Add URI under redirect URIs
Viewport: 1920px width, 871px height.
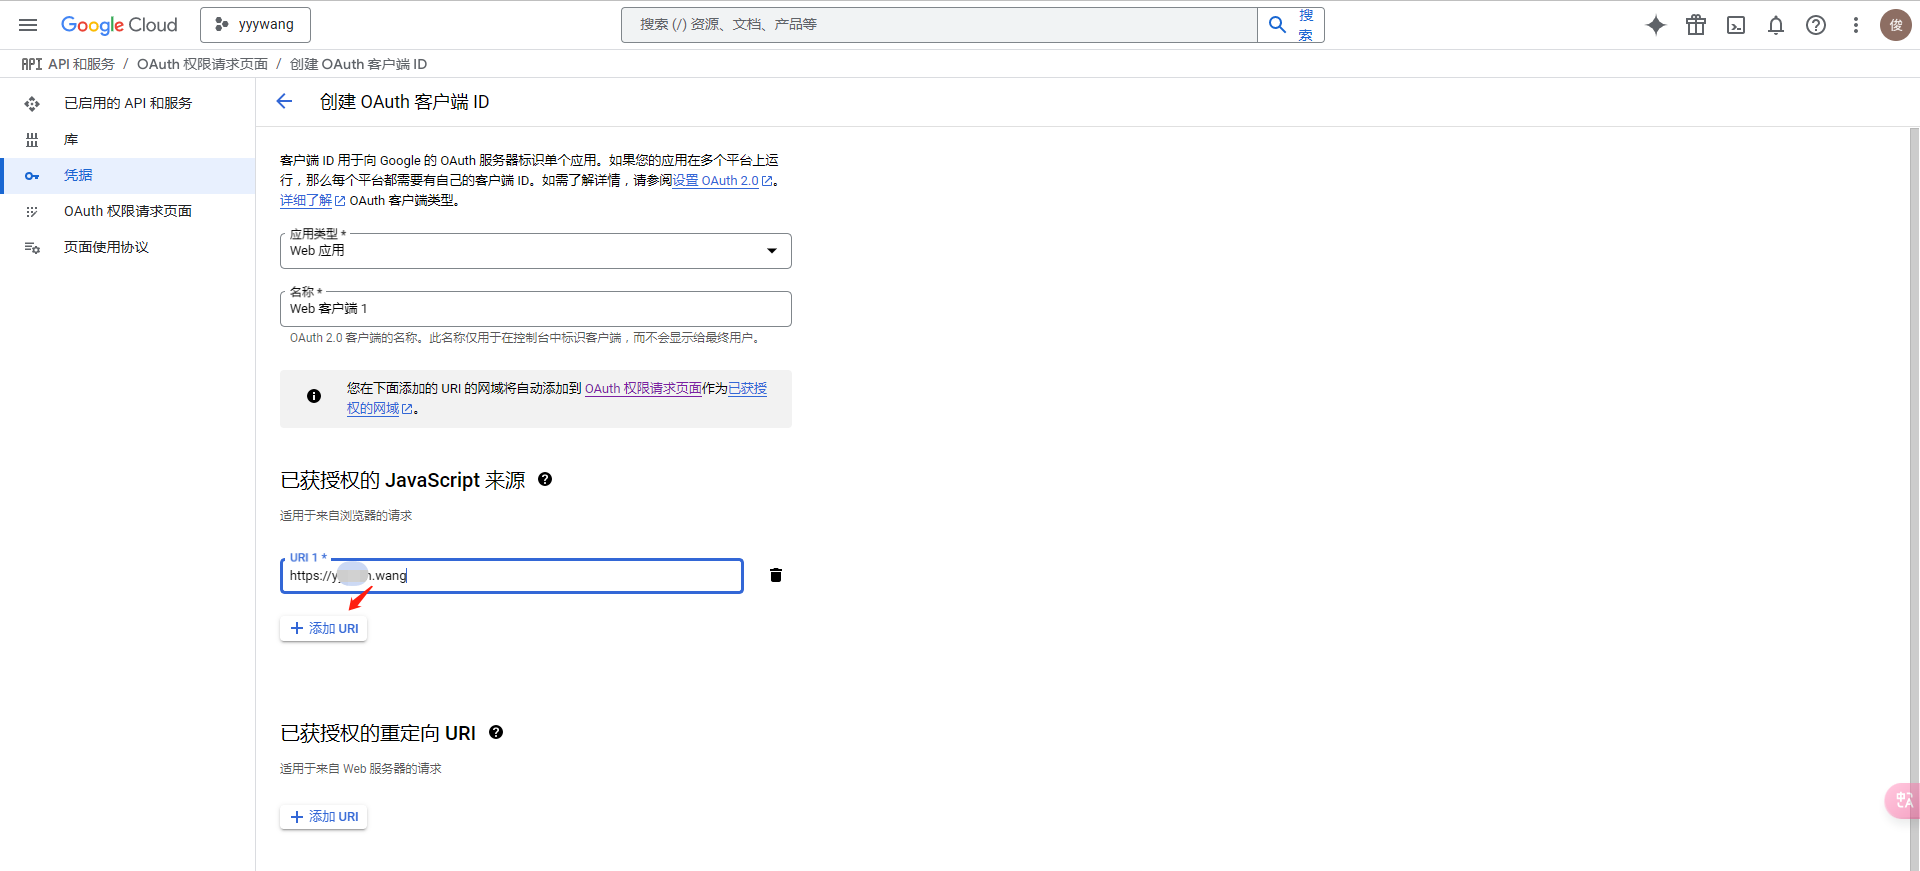[x=324, y=817]
